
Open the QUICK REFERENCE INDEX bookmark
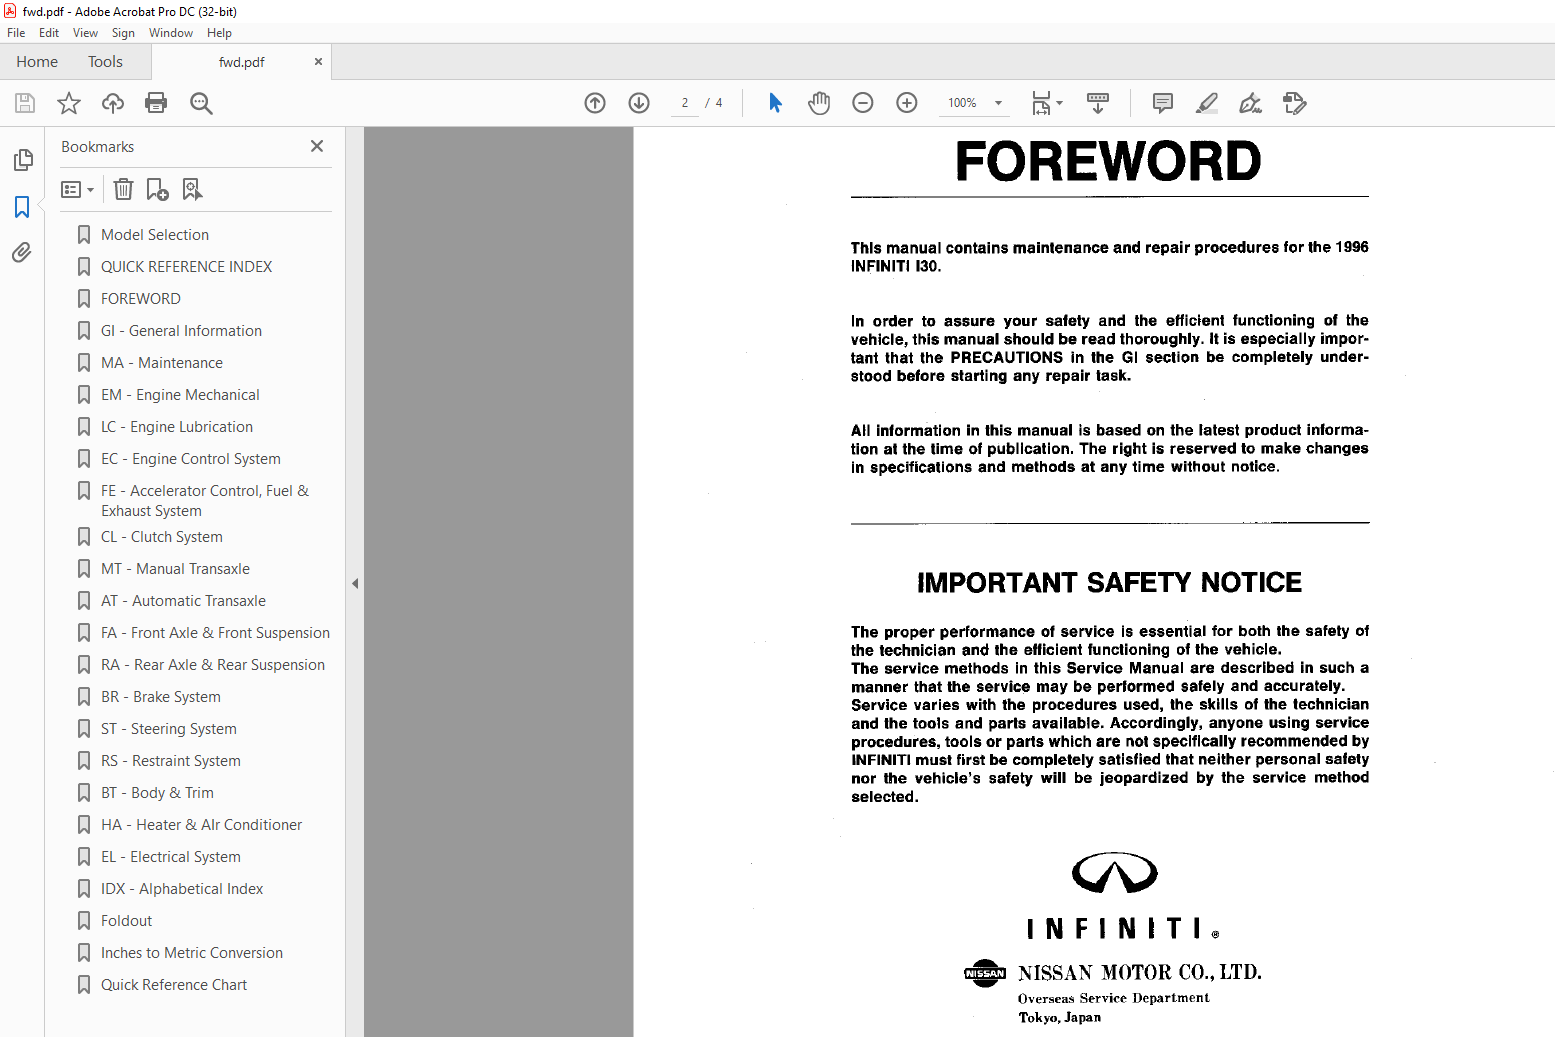186,267
